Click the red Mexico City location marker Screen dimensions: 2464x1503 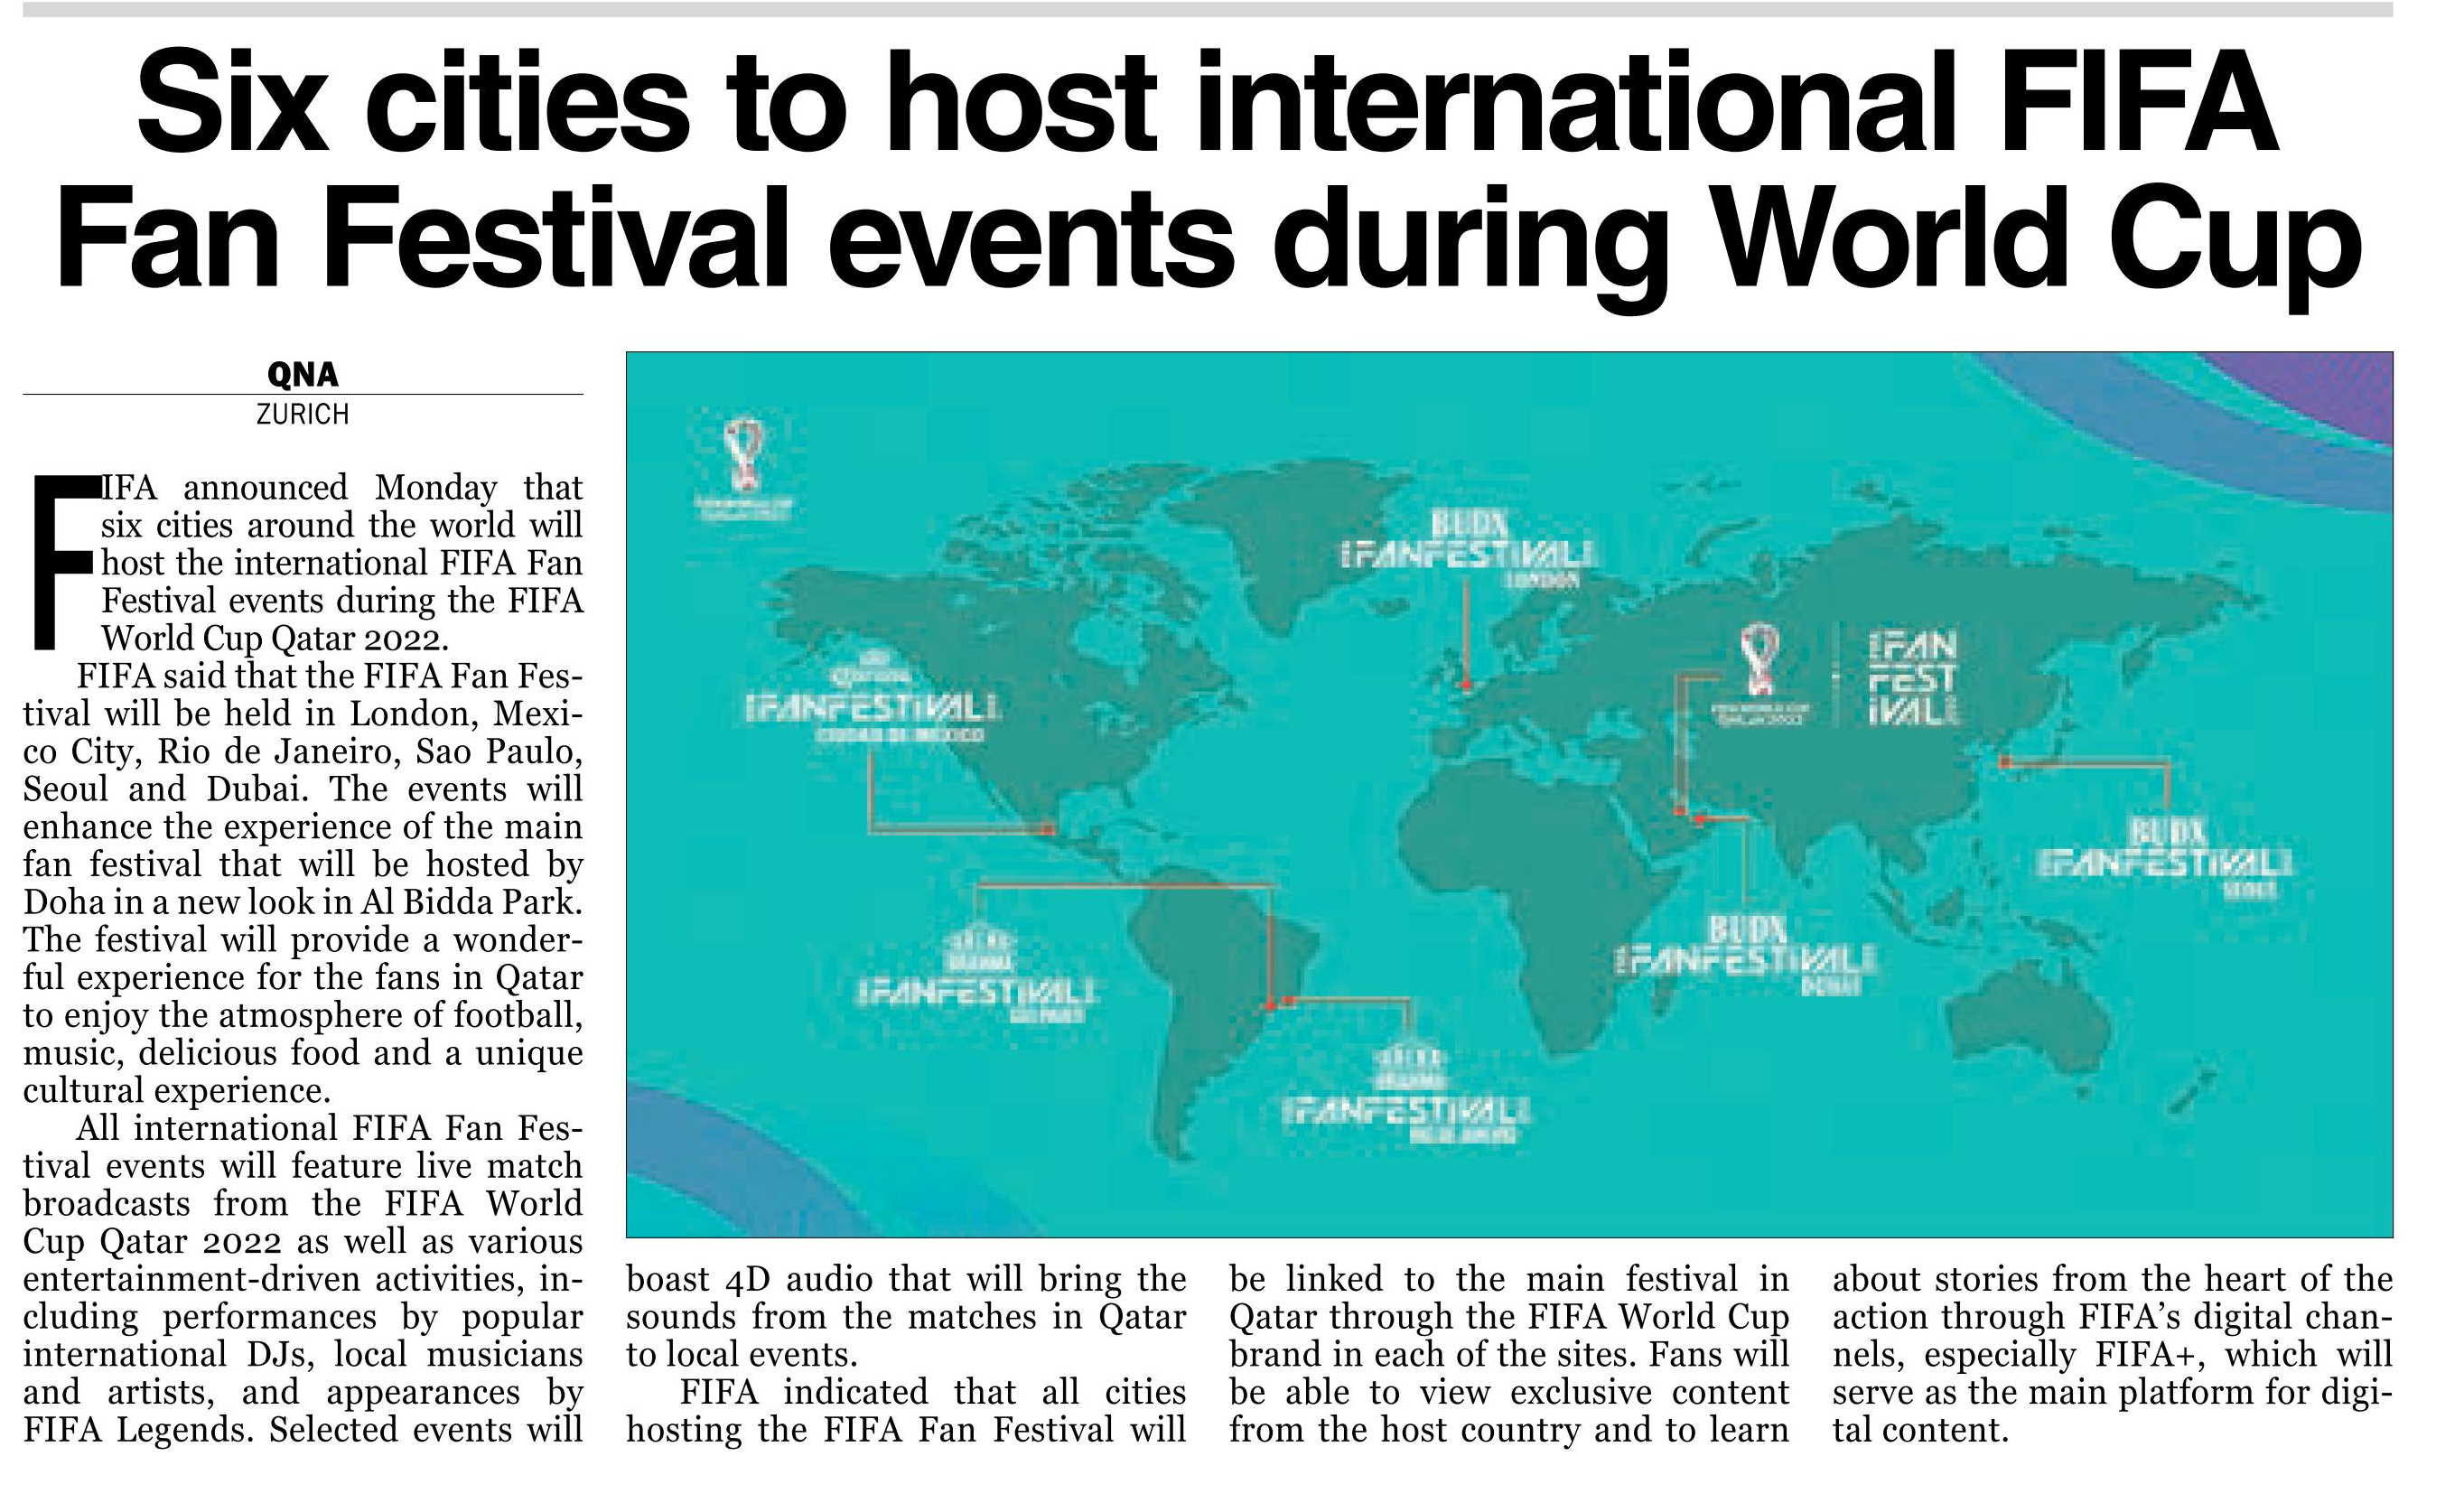click(1048, 830)
